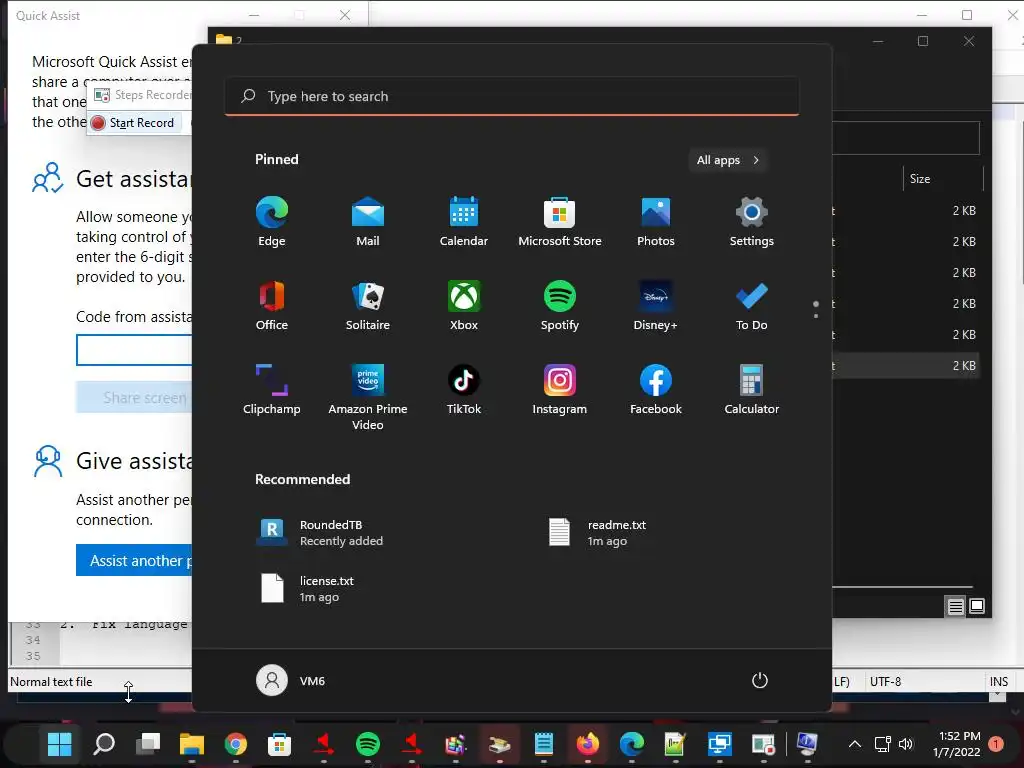1024x768 pixels.
Task: Switch to Firefox on the taskbar
Action: [x=588, y=744]
